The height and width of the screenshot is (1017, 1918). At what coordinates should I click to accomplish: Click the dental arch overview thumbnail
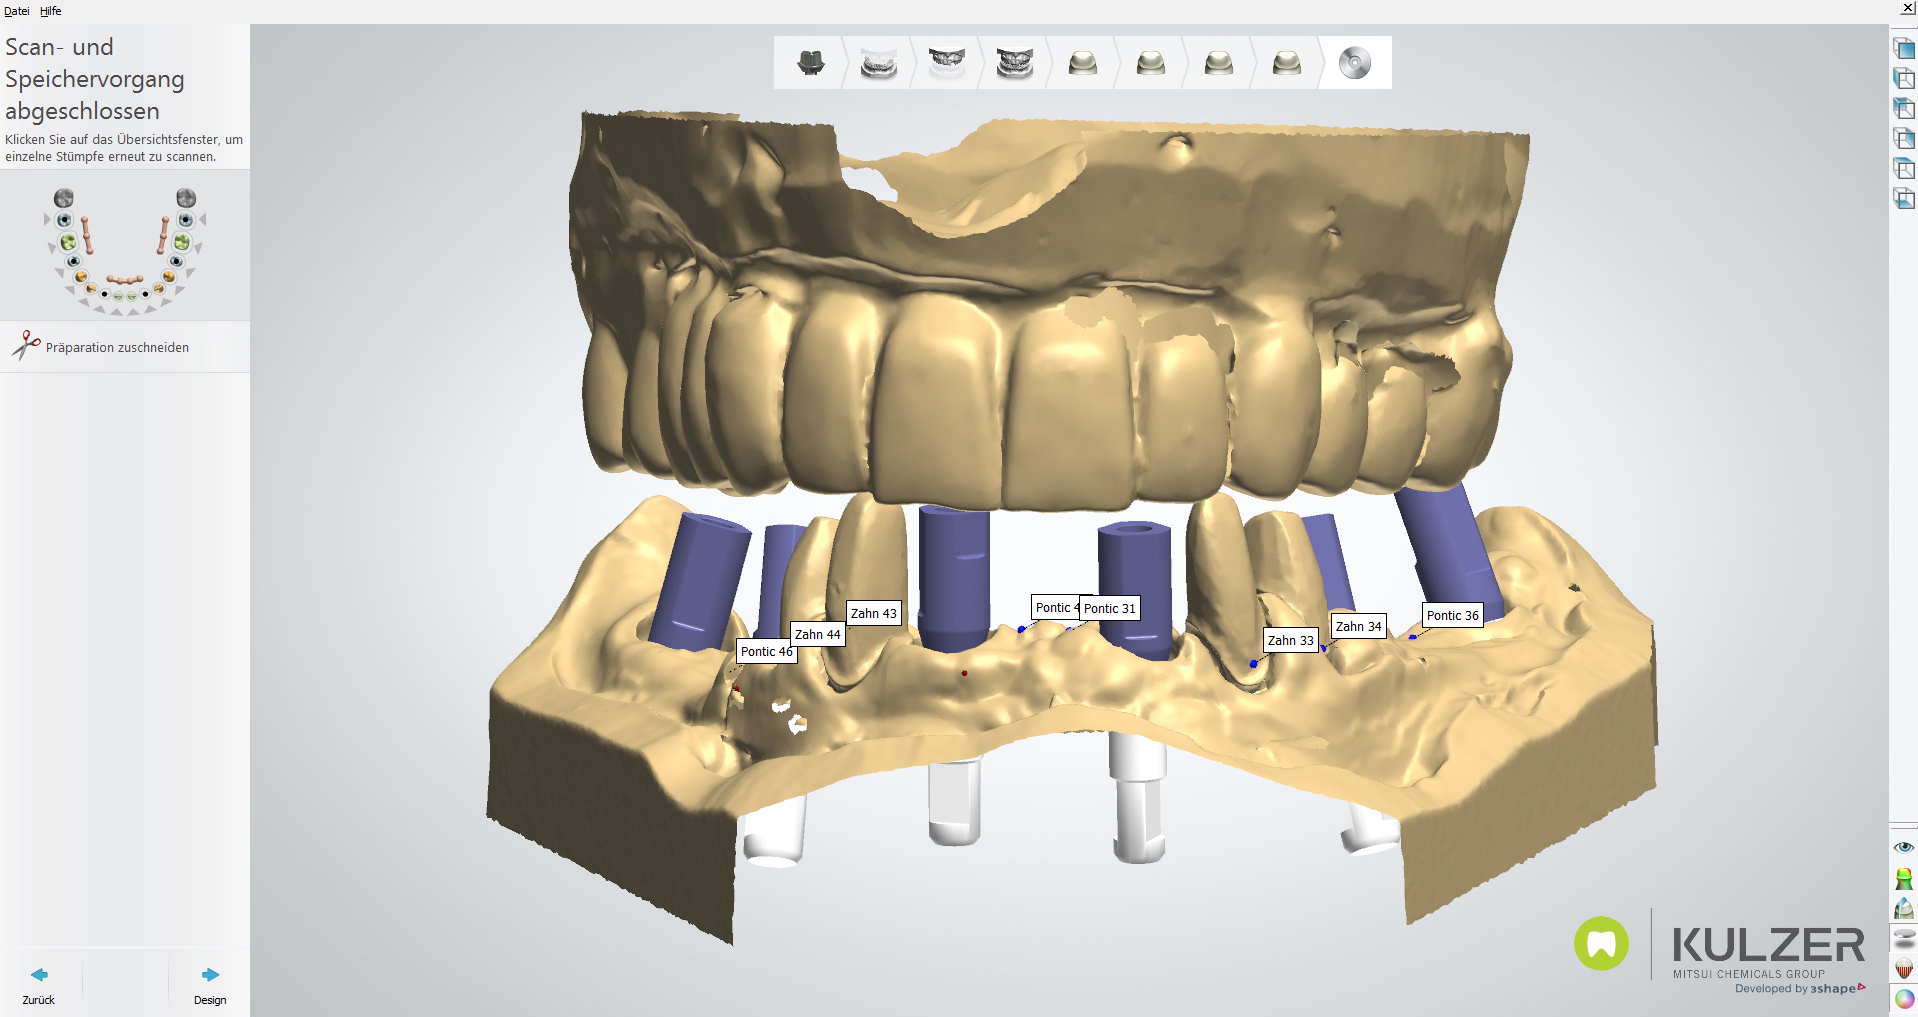pos(125,250)
